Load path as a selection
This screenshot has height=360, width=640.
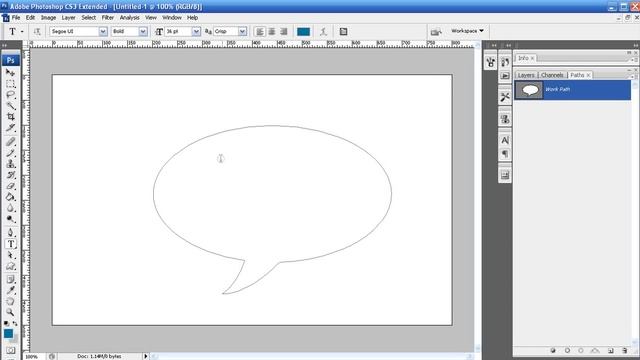click(581, 351)
